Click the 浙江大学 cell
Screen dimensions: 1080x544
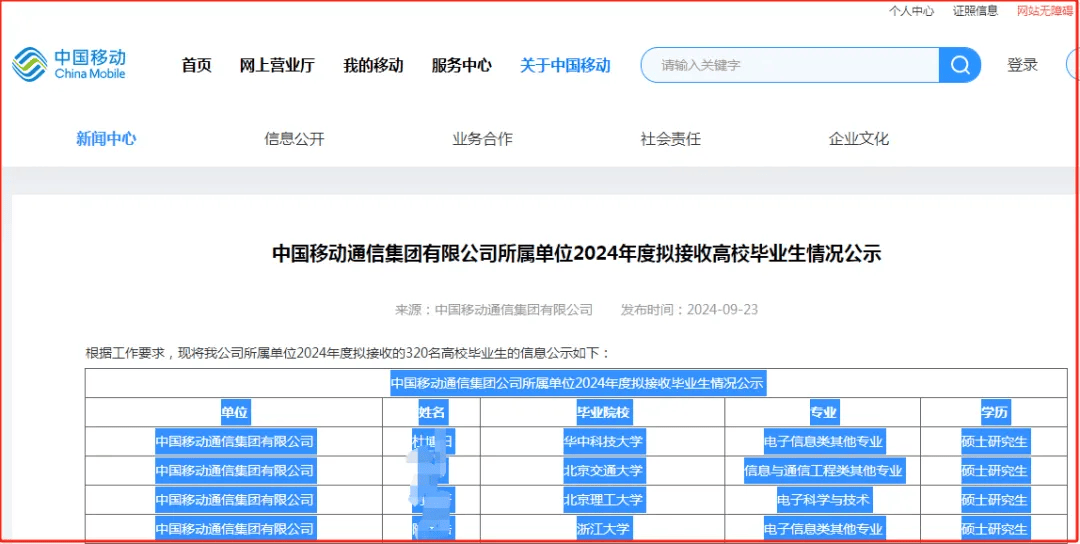(x=603, y=529)
